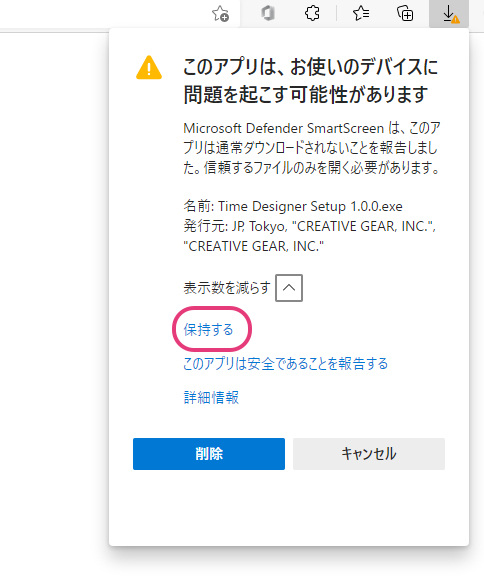Open the Microsoft Office extension icon
Image resolution: width=484 pixels, height=576 pixels.
point(268,14)
